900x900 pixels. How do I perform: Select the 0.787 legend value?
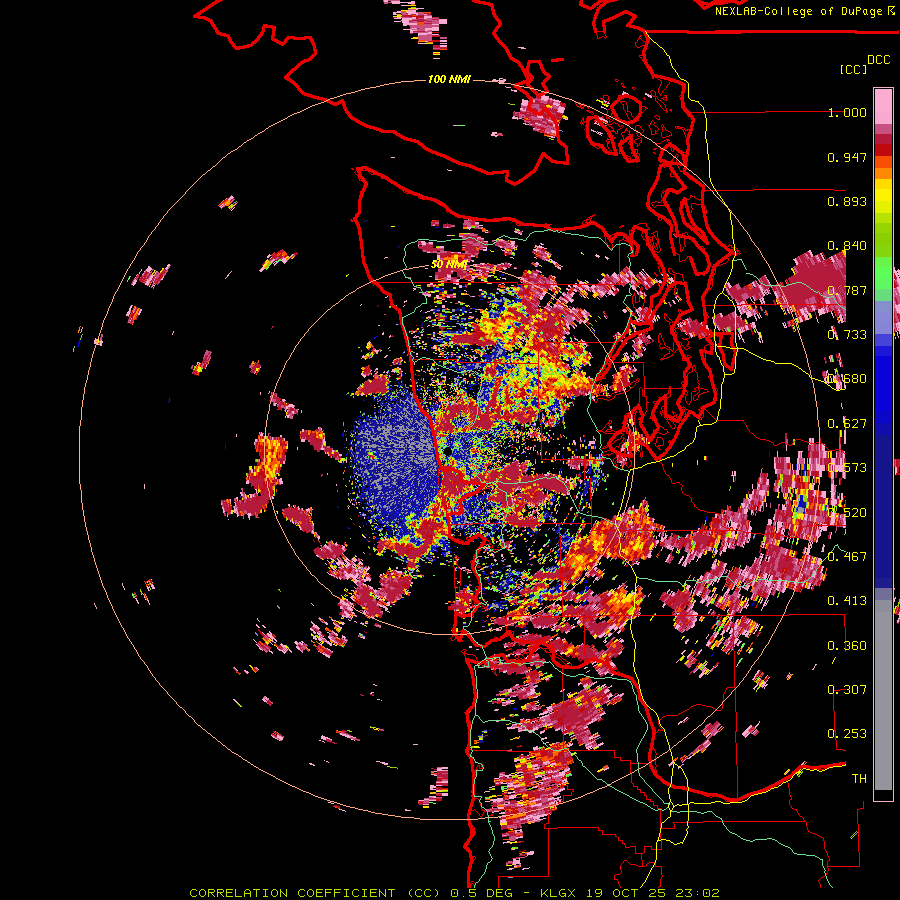tap(847, 290)
